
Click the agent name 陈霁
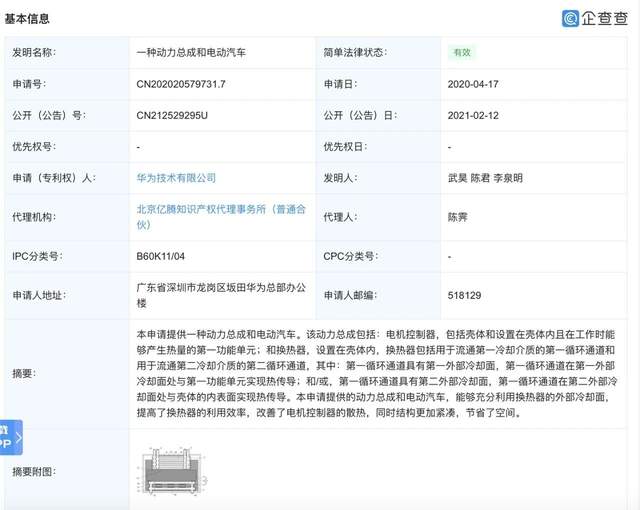(458, 217)
